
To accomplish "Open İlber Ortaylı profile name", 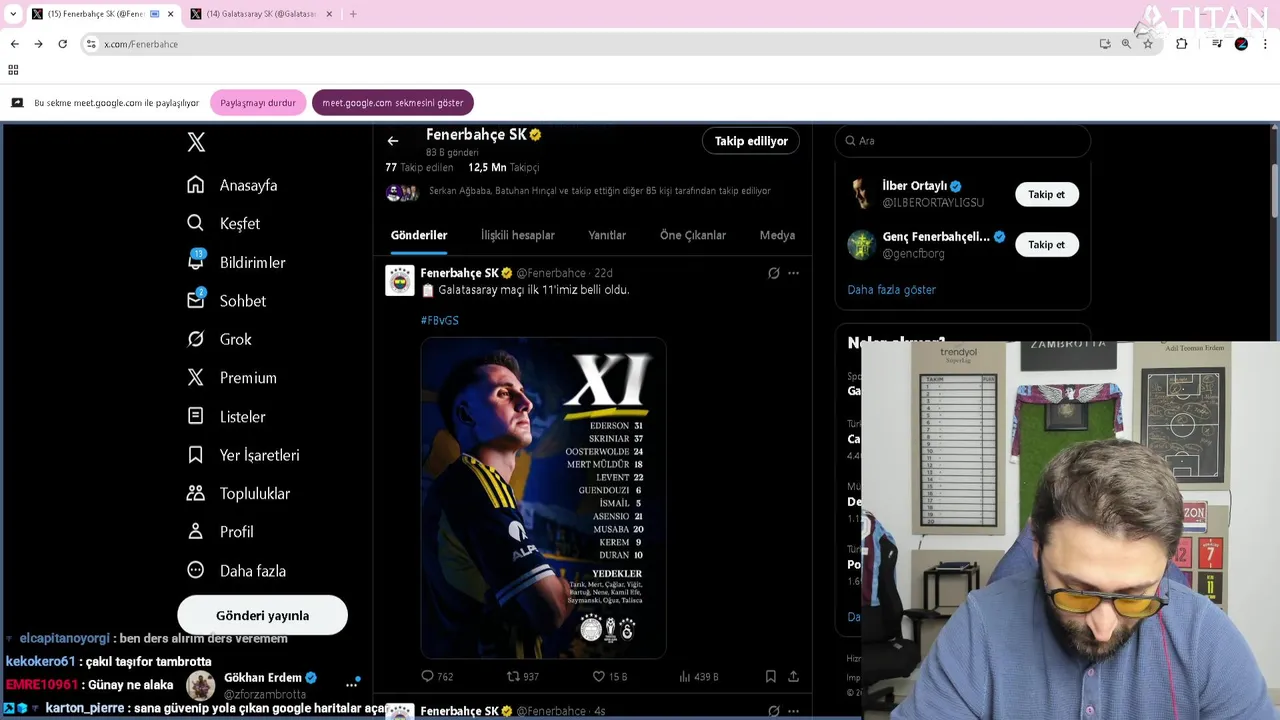I will (914, 186).
